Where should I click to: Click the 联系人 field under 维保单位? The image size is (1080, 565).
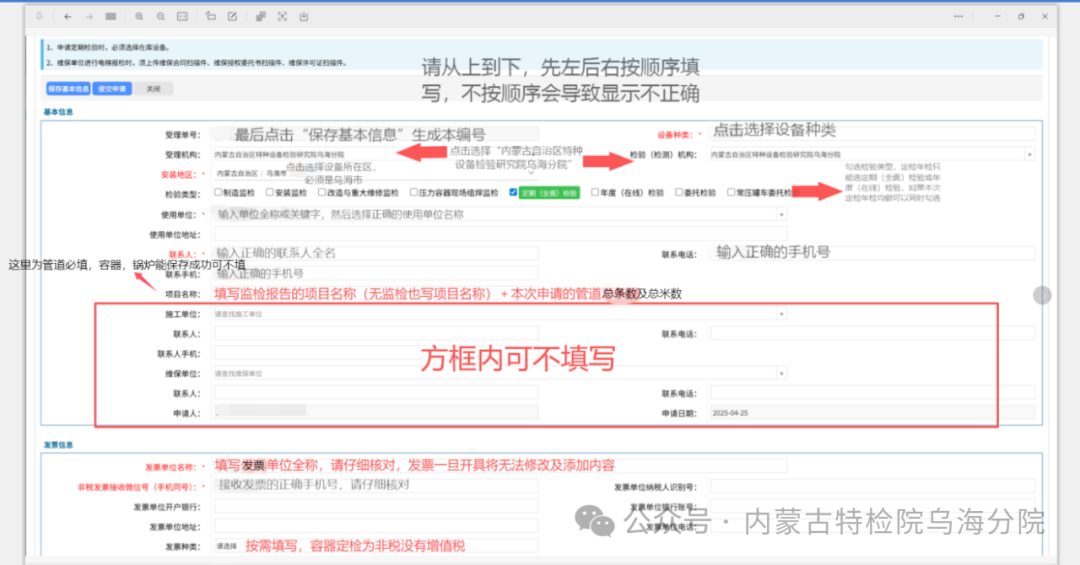click(375, 394)
